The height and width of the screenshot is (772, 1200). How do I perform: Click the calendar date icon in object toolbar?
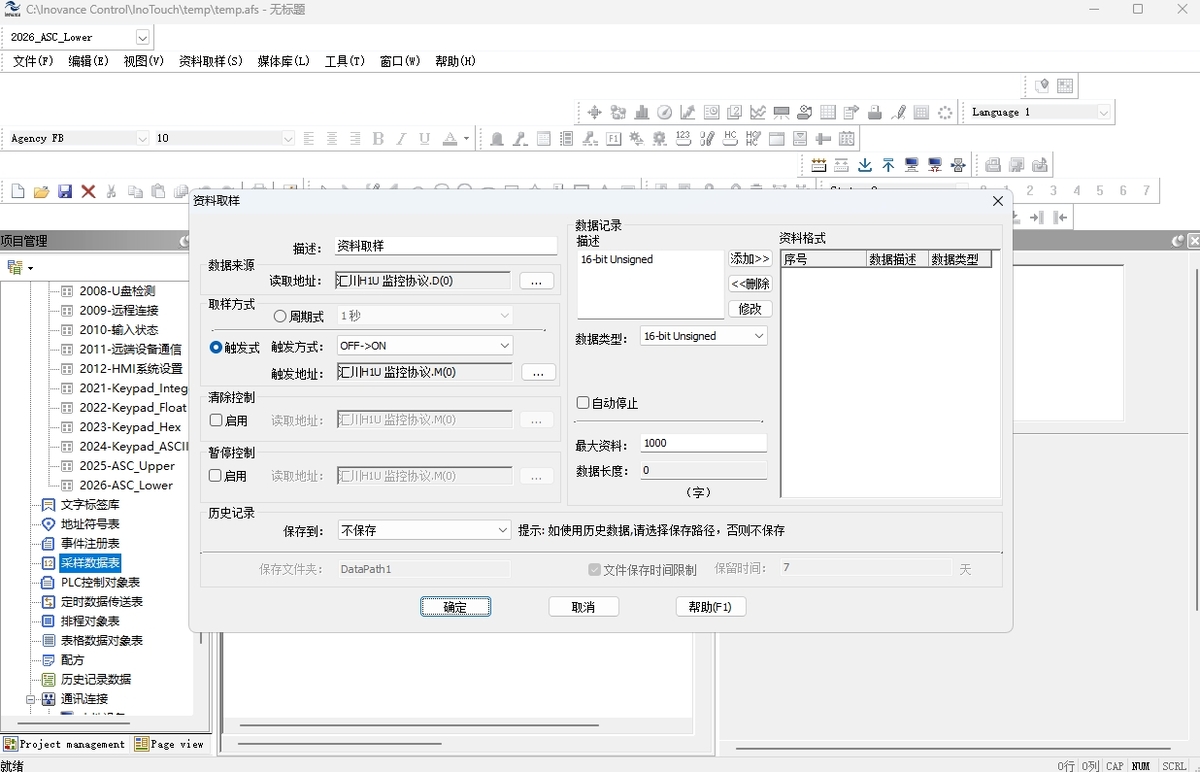[x=847, y=138]
